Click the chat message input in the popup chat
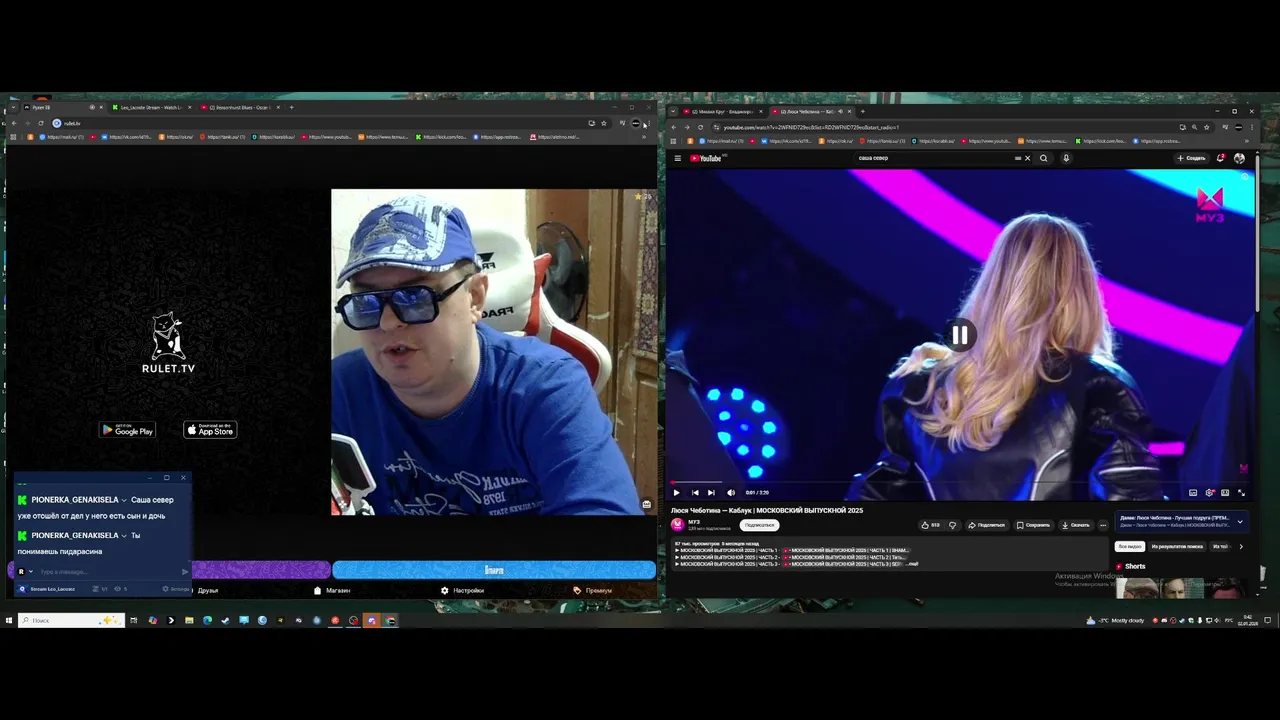The width and height of the screenshot is (1280, 720). pyautogui.click(x=108, y=572)
